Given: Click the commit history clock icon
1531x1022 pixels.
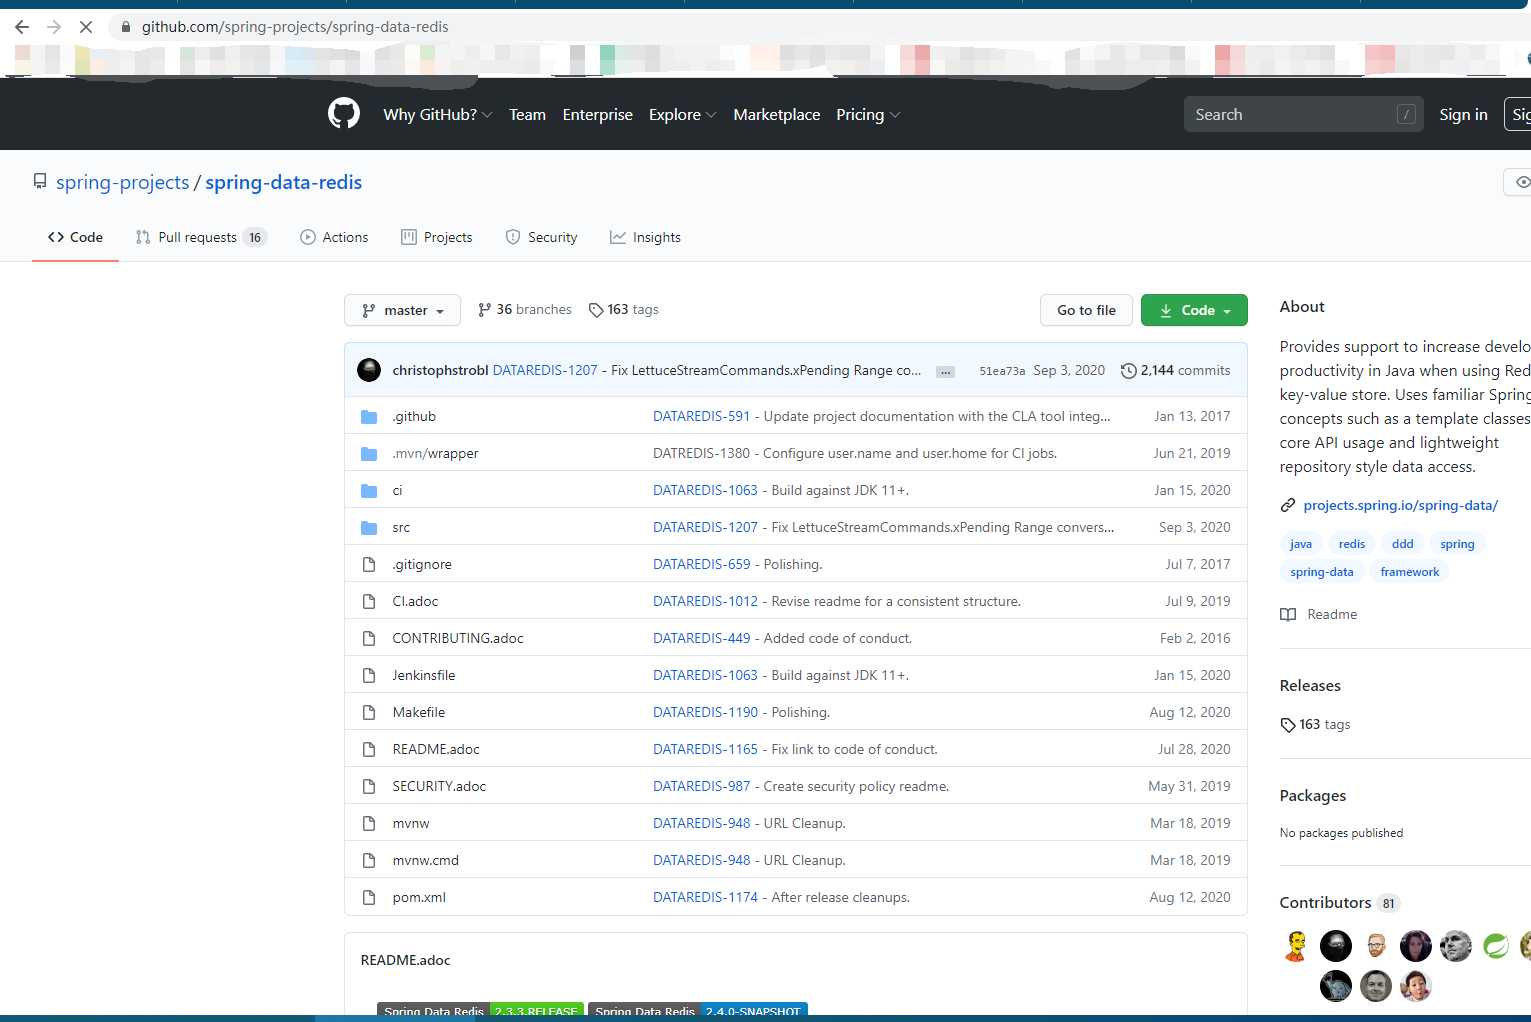Looking at the screenshot, I should (1129, 370).
